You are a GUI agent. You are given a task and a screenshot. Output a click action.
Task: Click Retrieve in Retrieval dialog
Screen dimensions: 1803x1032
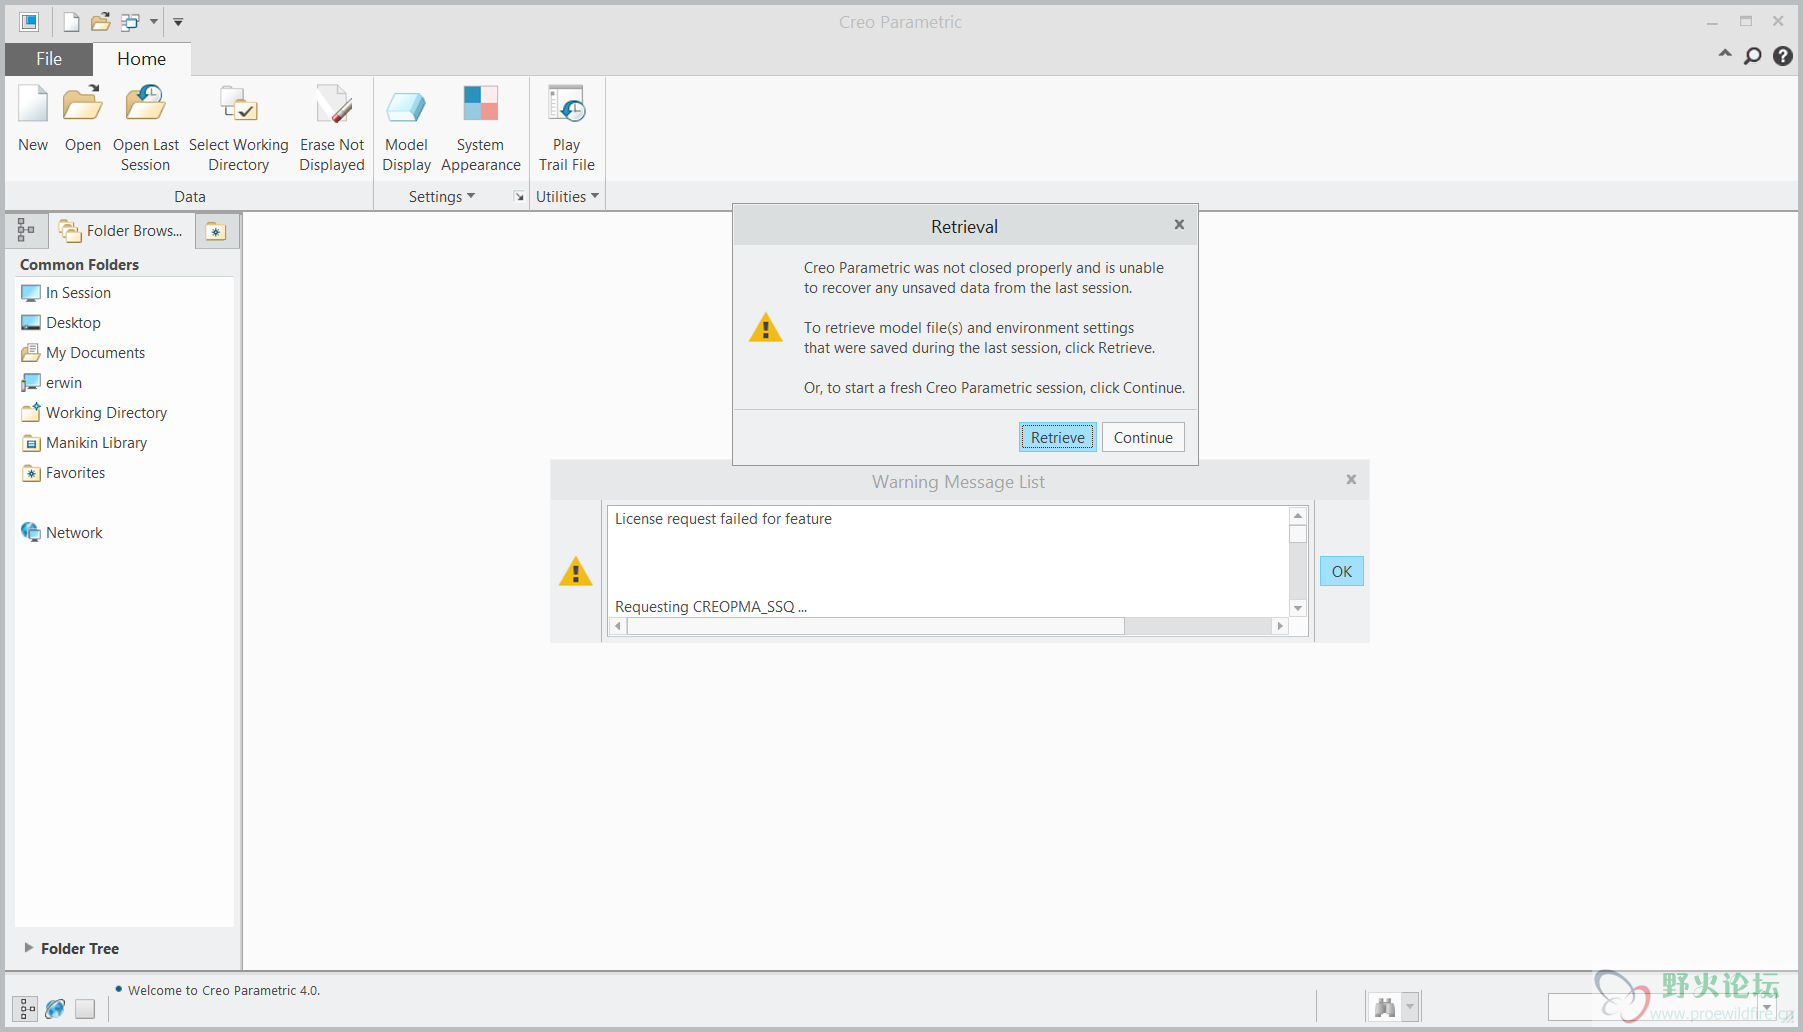(x=1058, y=437)
